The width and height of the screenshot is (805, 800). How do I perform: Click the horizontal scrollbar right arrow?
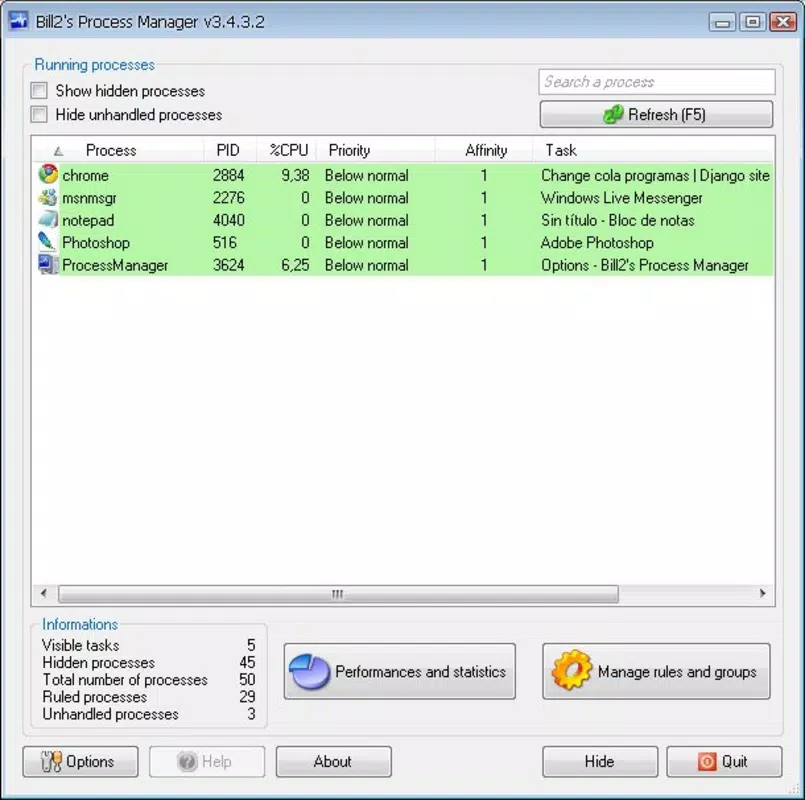pyautogui.click(x=762, y=594)
